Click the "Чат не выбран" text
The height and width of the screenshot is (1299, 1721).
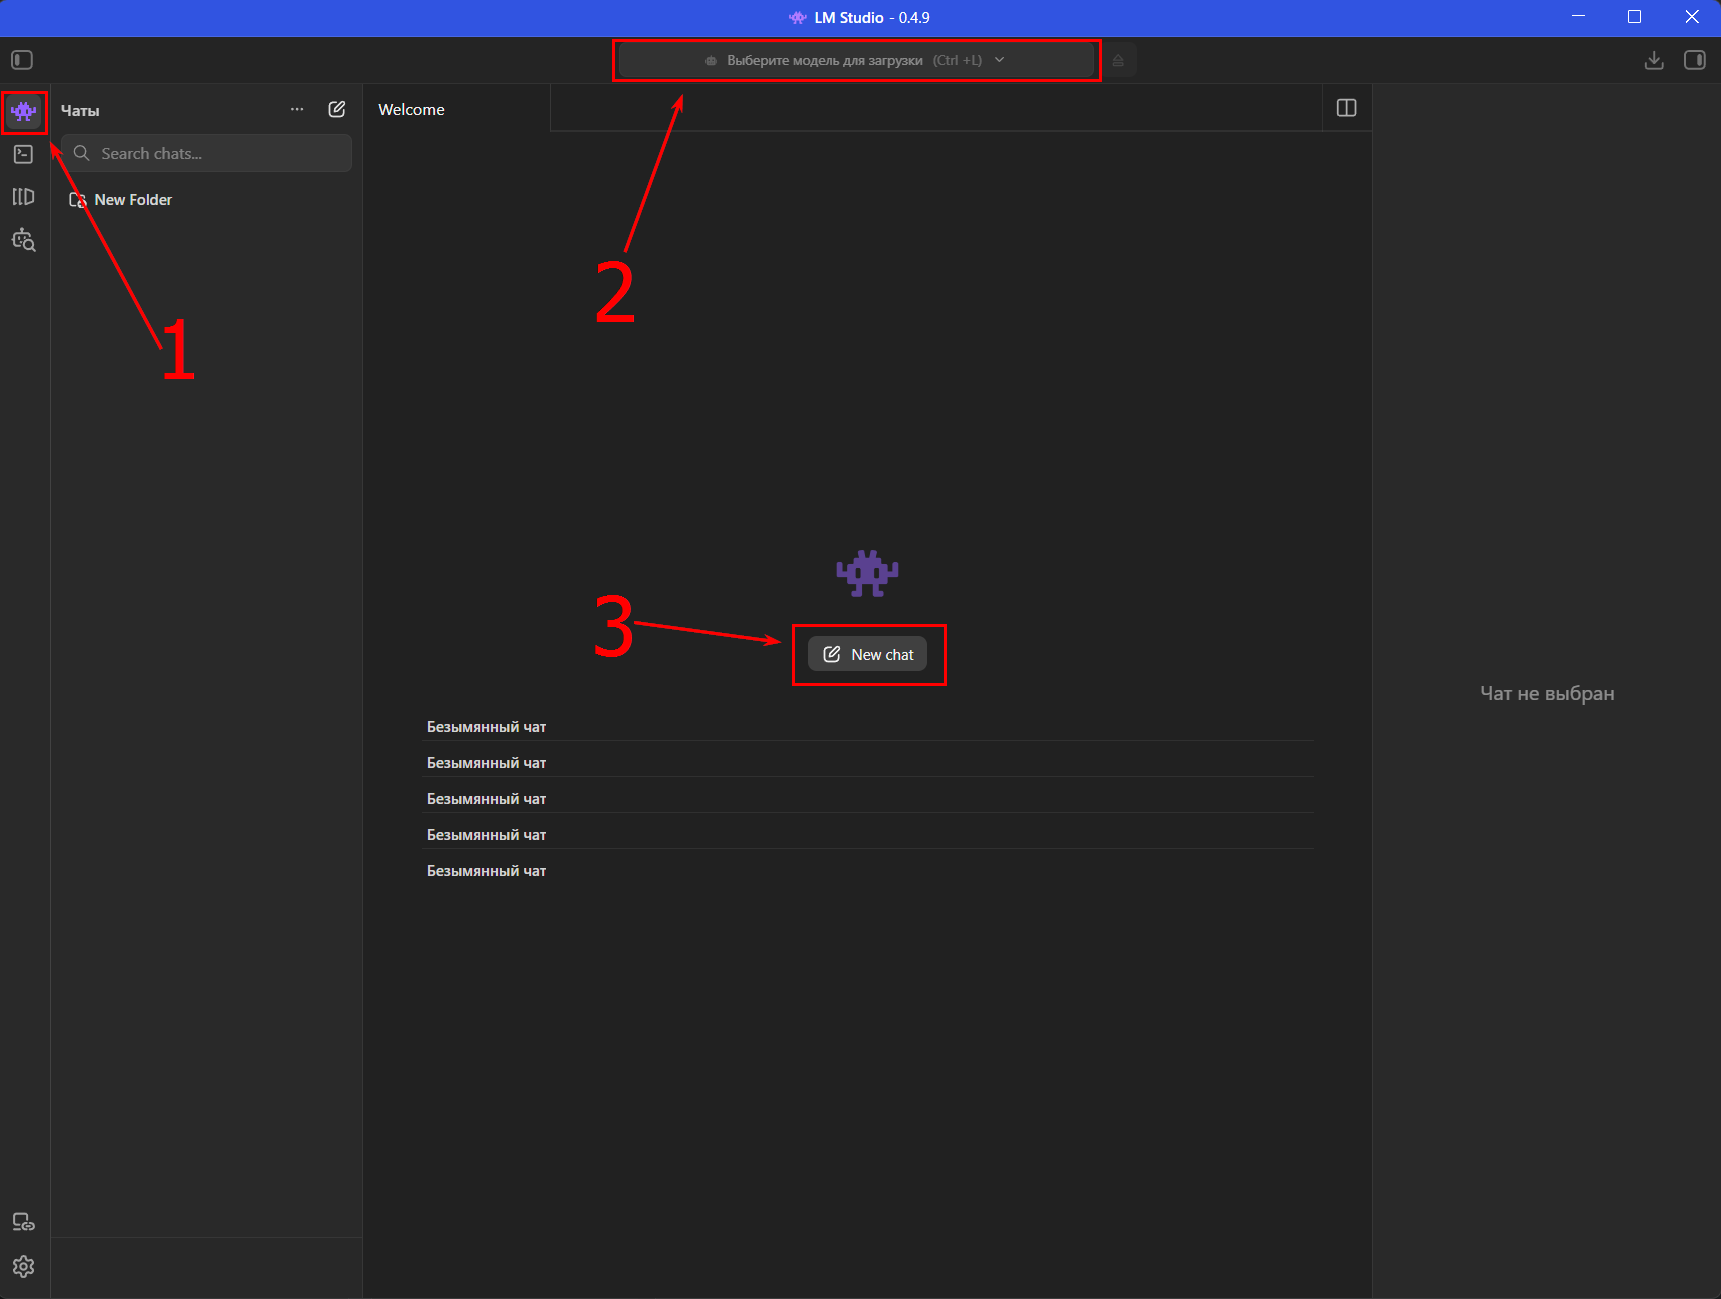click(x=1547, y=693)
